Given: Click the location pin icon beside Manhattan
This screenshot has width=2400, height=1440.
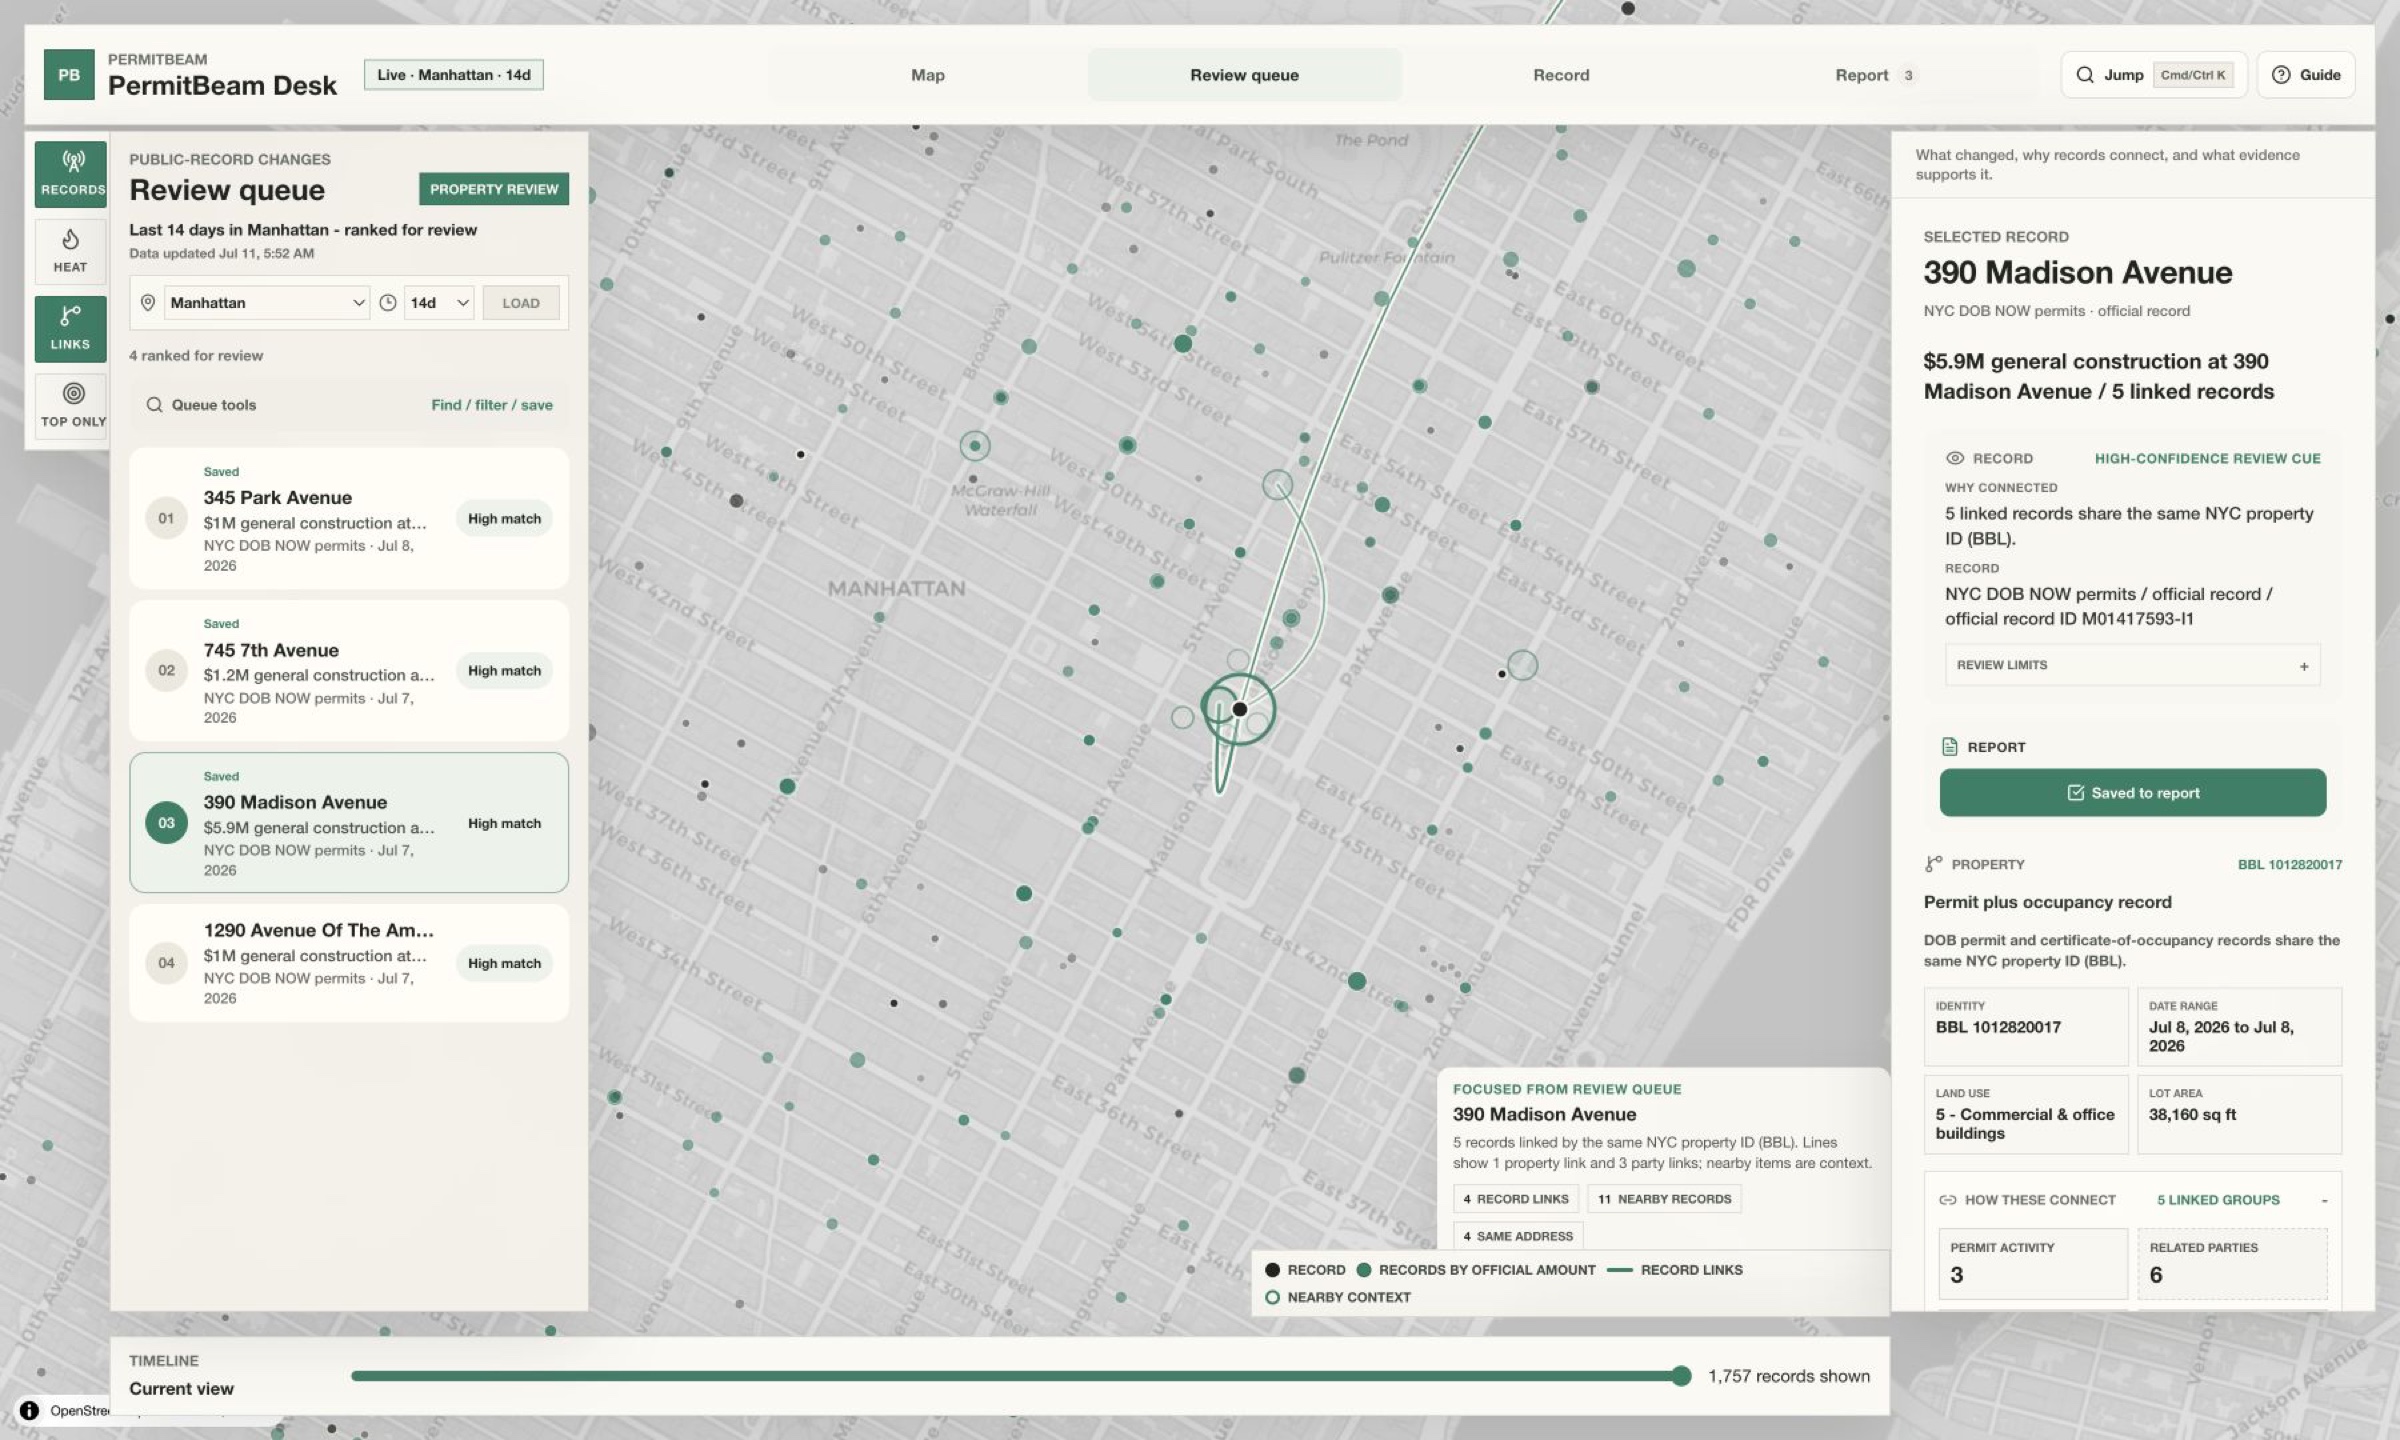Looking at the screenshot, I should coord(148,303).
